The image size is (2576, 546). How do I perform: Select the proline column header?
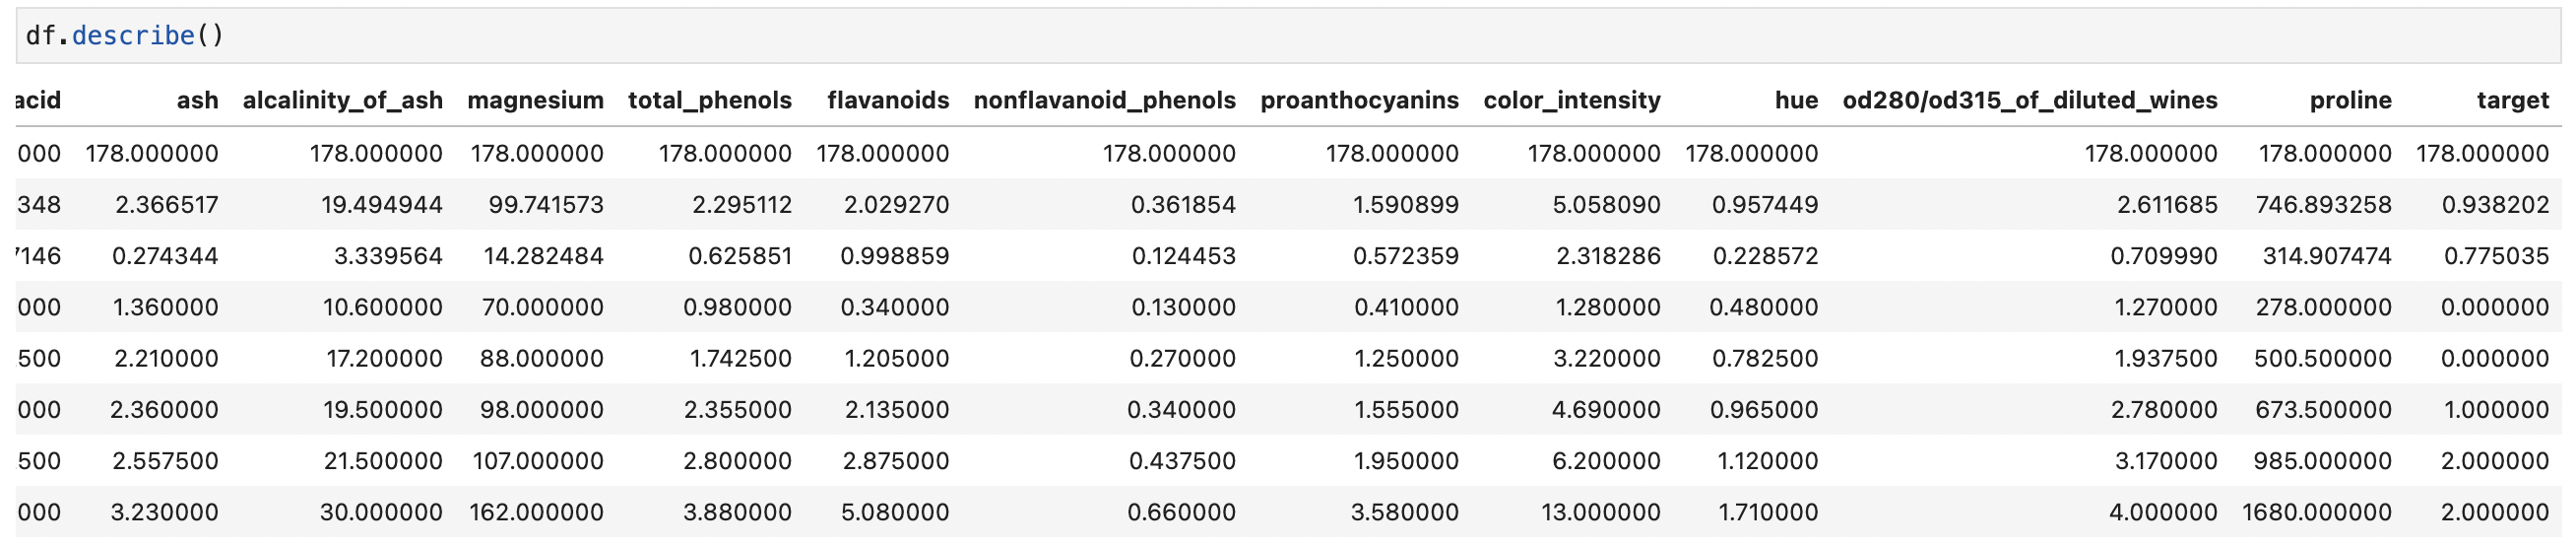click(2350, 100)
